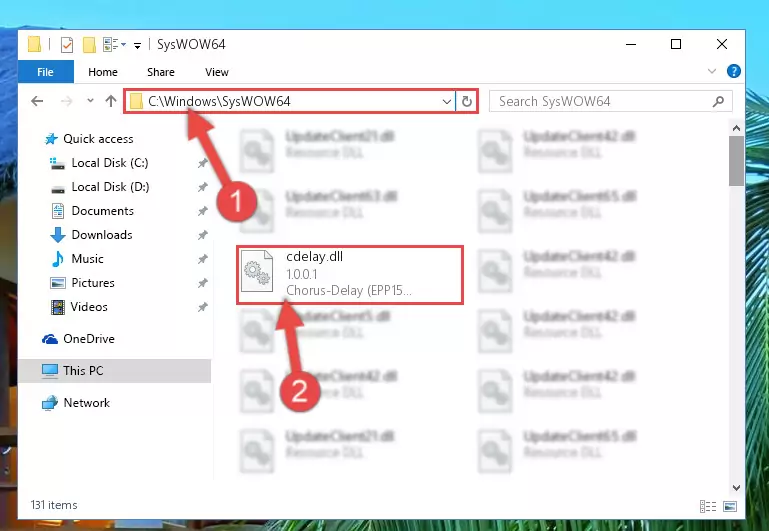The width and height of the screenshot is (769, 531).
Task: Click the Videos filmstrip icon
Action: (58, 307)
